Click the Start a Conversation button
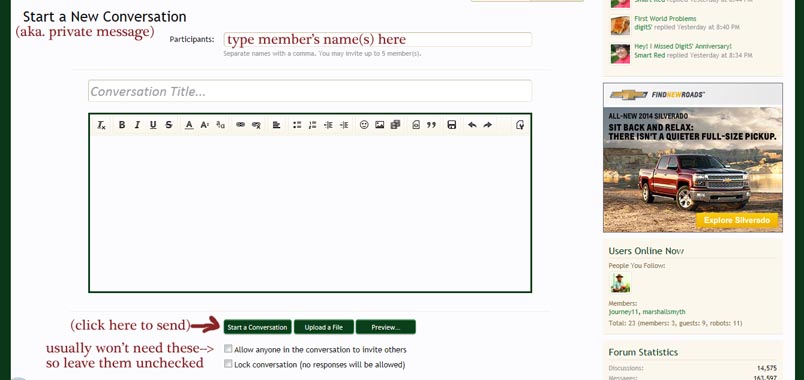 click(x=257, y=327)
